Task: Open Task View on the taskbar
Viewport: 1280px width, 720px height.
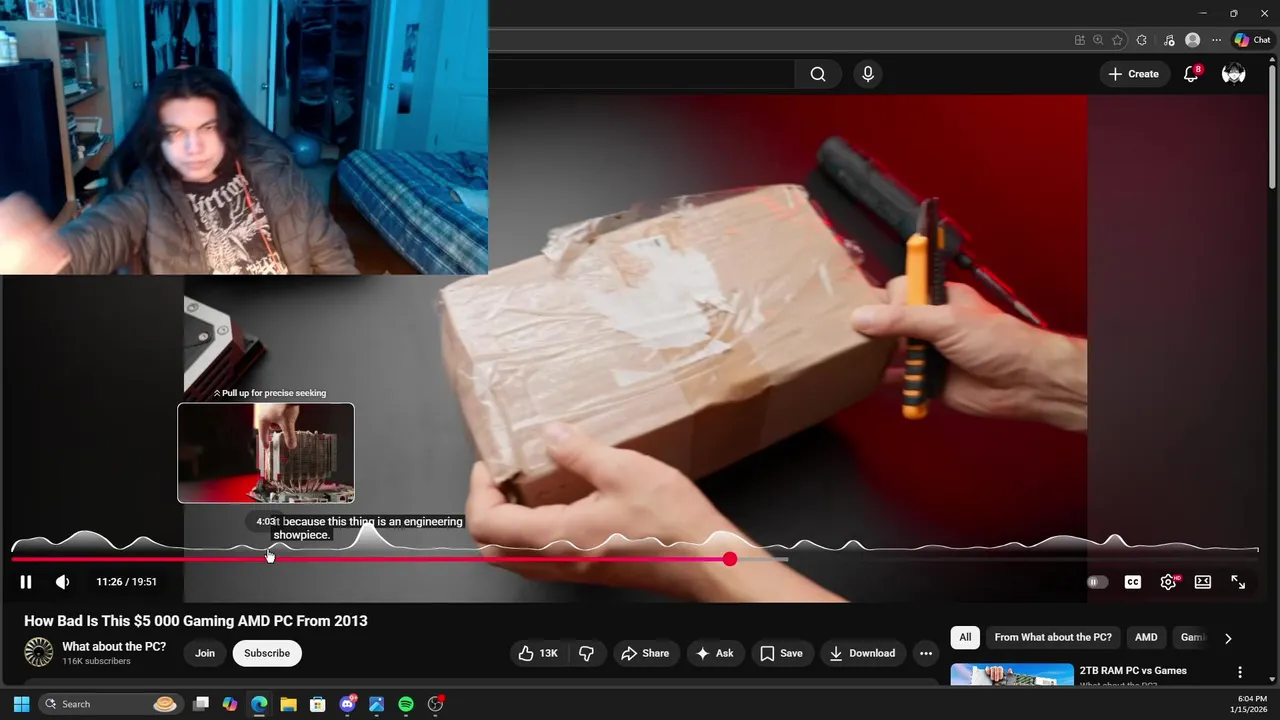Action: click(x=201, y=704)
